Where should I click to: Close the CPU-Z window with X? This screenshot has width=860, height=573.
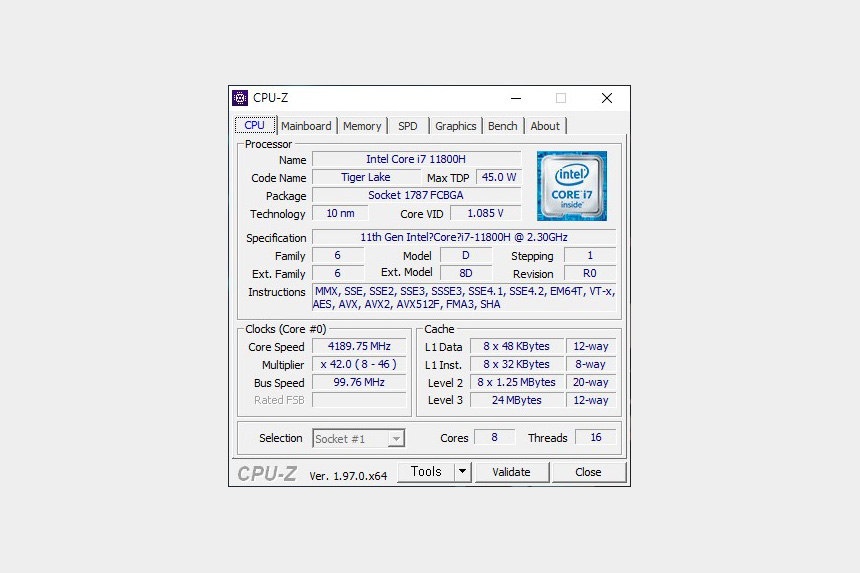point(607,98)
